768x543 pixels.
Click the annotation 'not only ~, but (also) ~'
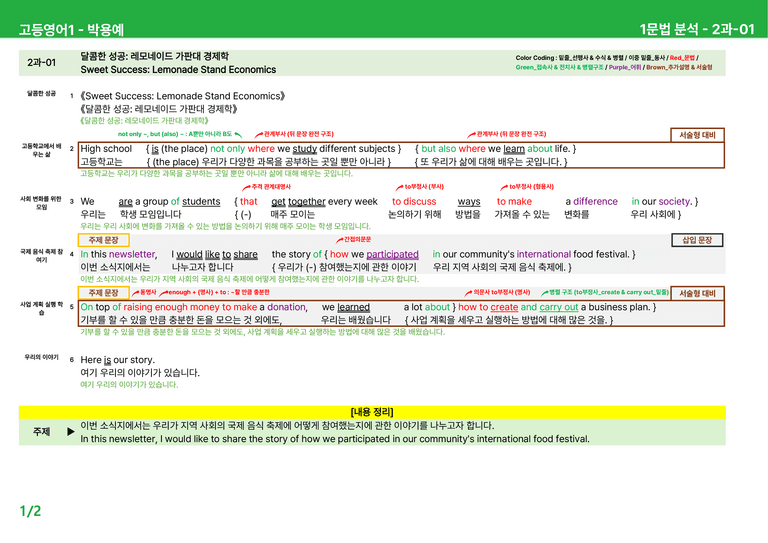click(175, 134)
